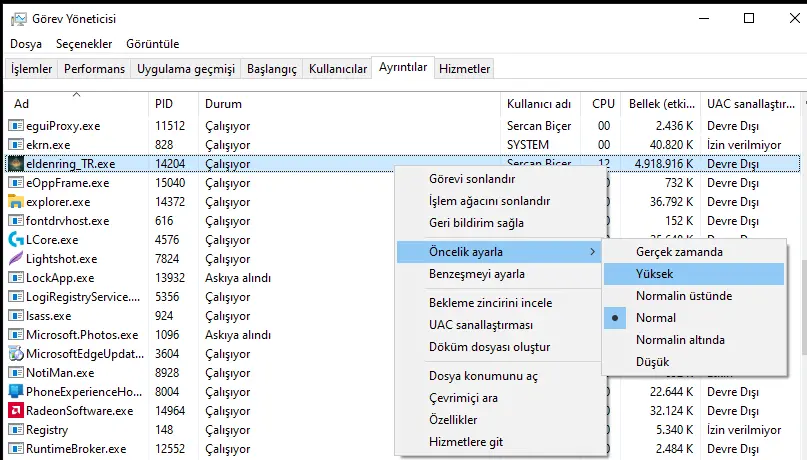Click the MicrosoftEdgeUpdate process icon
The width and height of the screenshot is (807, 460).
coord(16,353)
